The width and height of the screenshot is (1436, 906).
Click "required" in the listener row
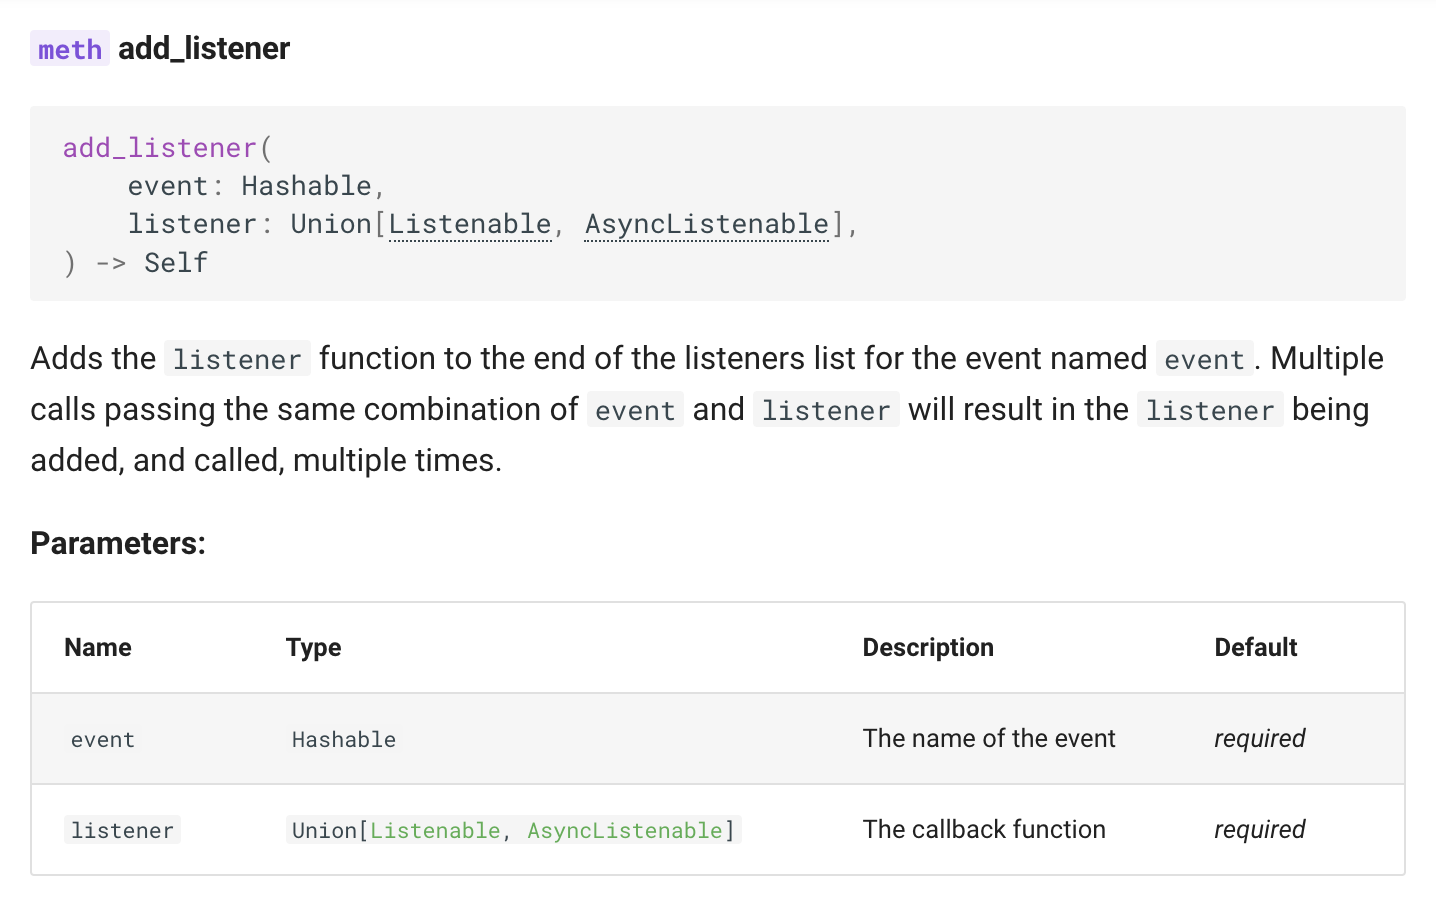(x=1259, y=830)
